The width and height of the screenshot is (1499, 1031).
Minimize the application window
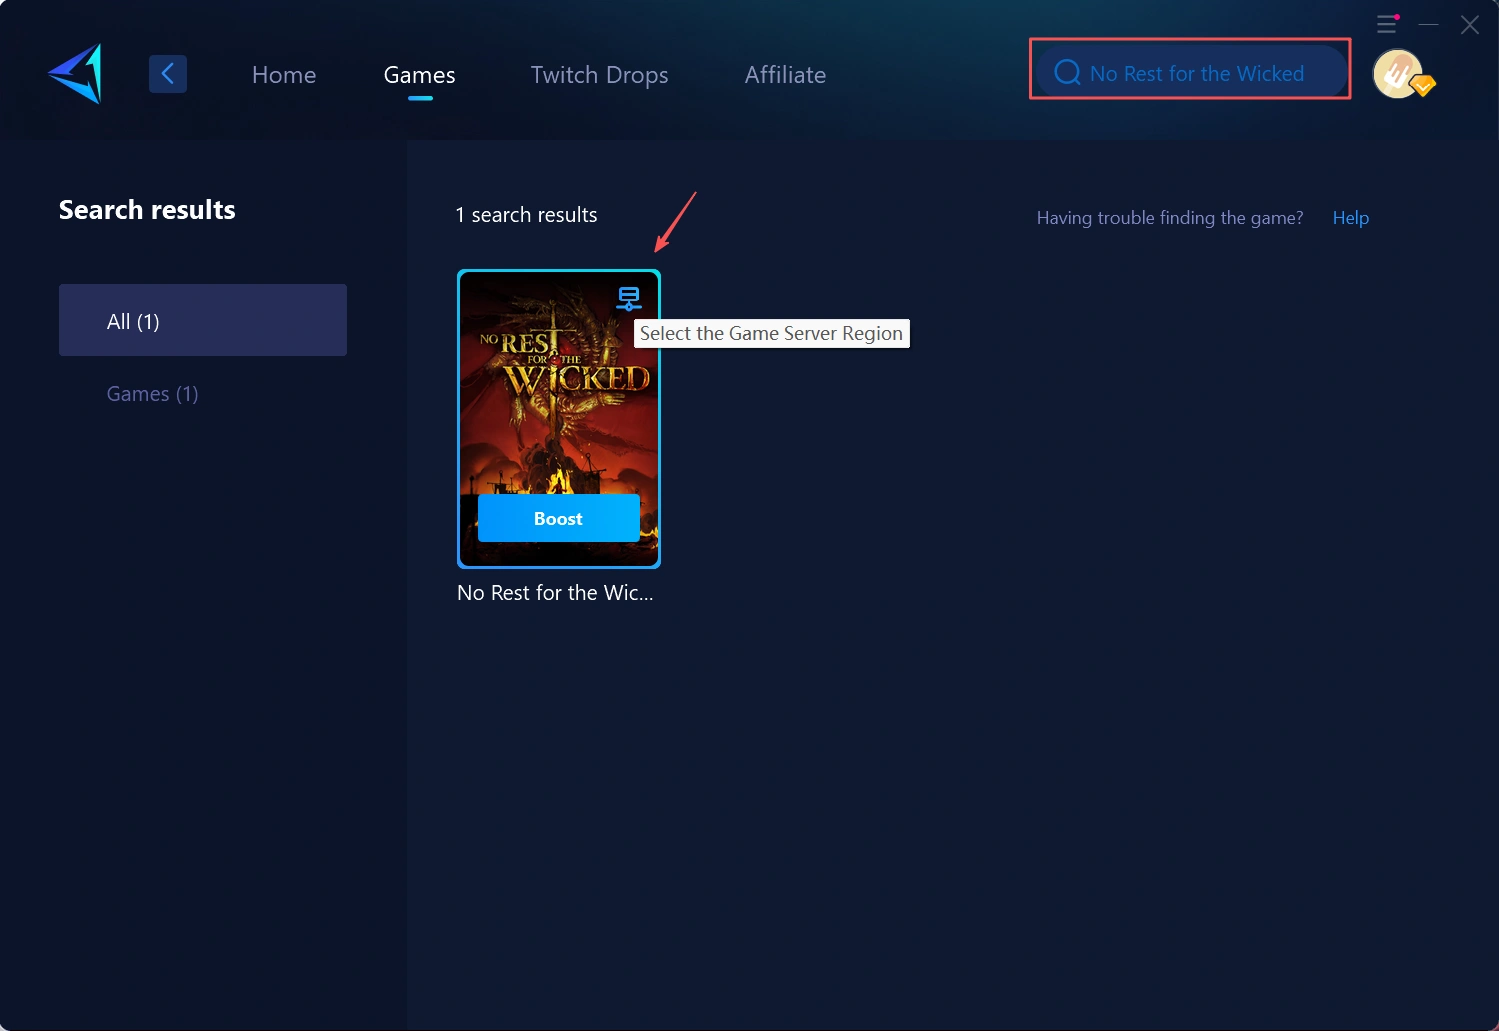click(x=1428, y=24)
